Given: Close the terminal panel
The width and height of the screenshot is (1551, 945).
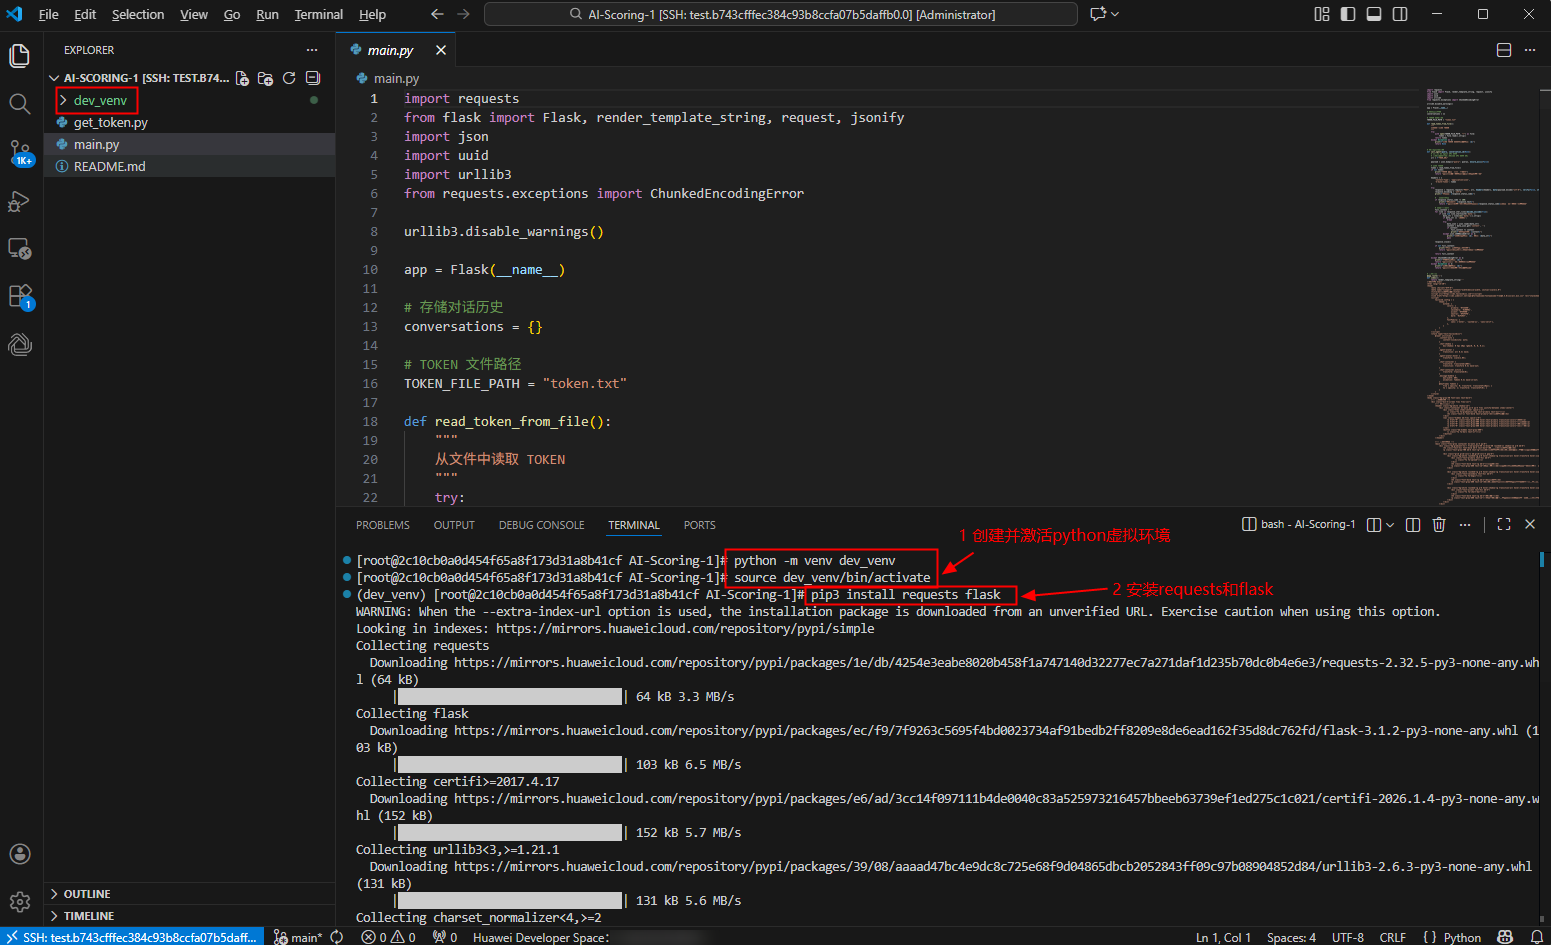Looking at the screenshot, I should point(1530,524).
